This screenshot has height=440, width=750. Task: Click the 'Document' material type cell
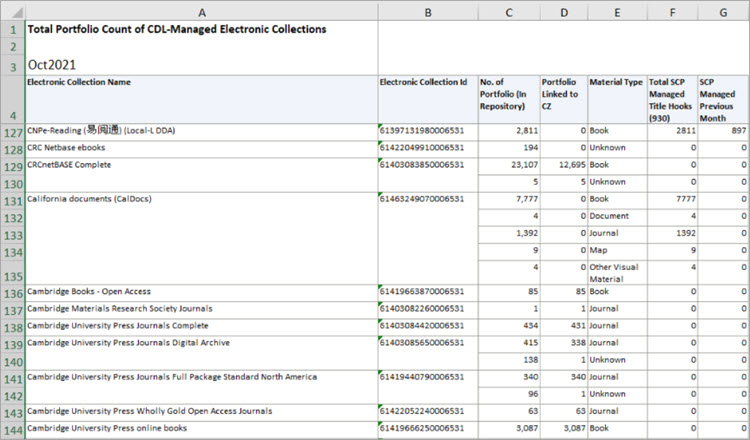[x=618, y=218]
